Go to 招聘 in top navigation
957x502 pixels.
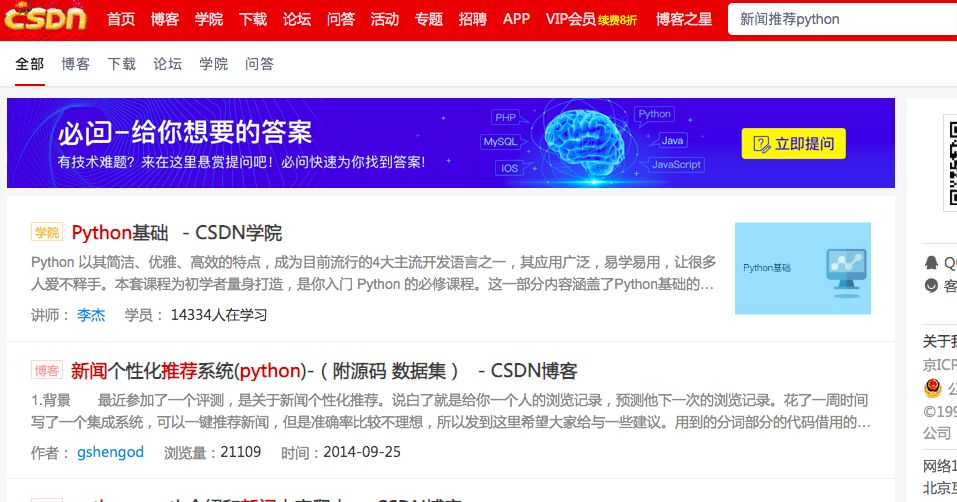tap(472, 19)
